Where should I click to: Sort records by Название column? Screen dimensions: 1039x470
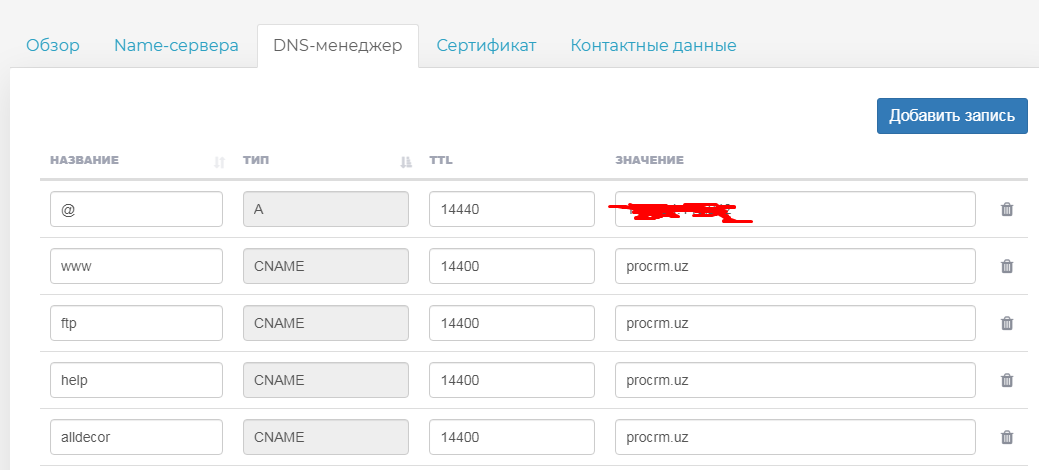[219, 161]
